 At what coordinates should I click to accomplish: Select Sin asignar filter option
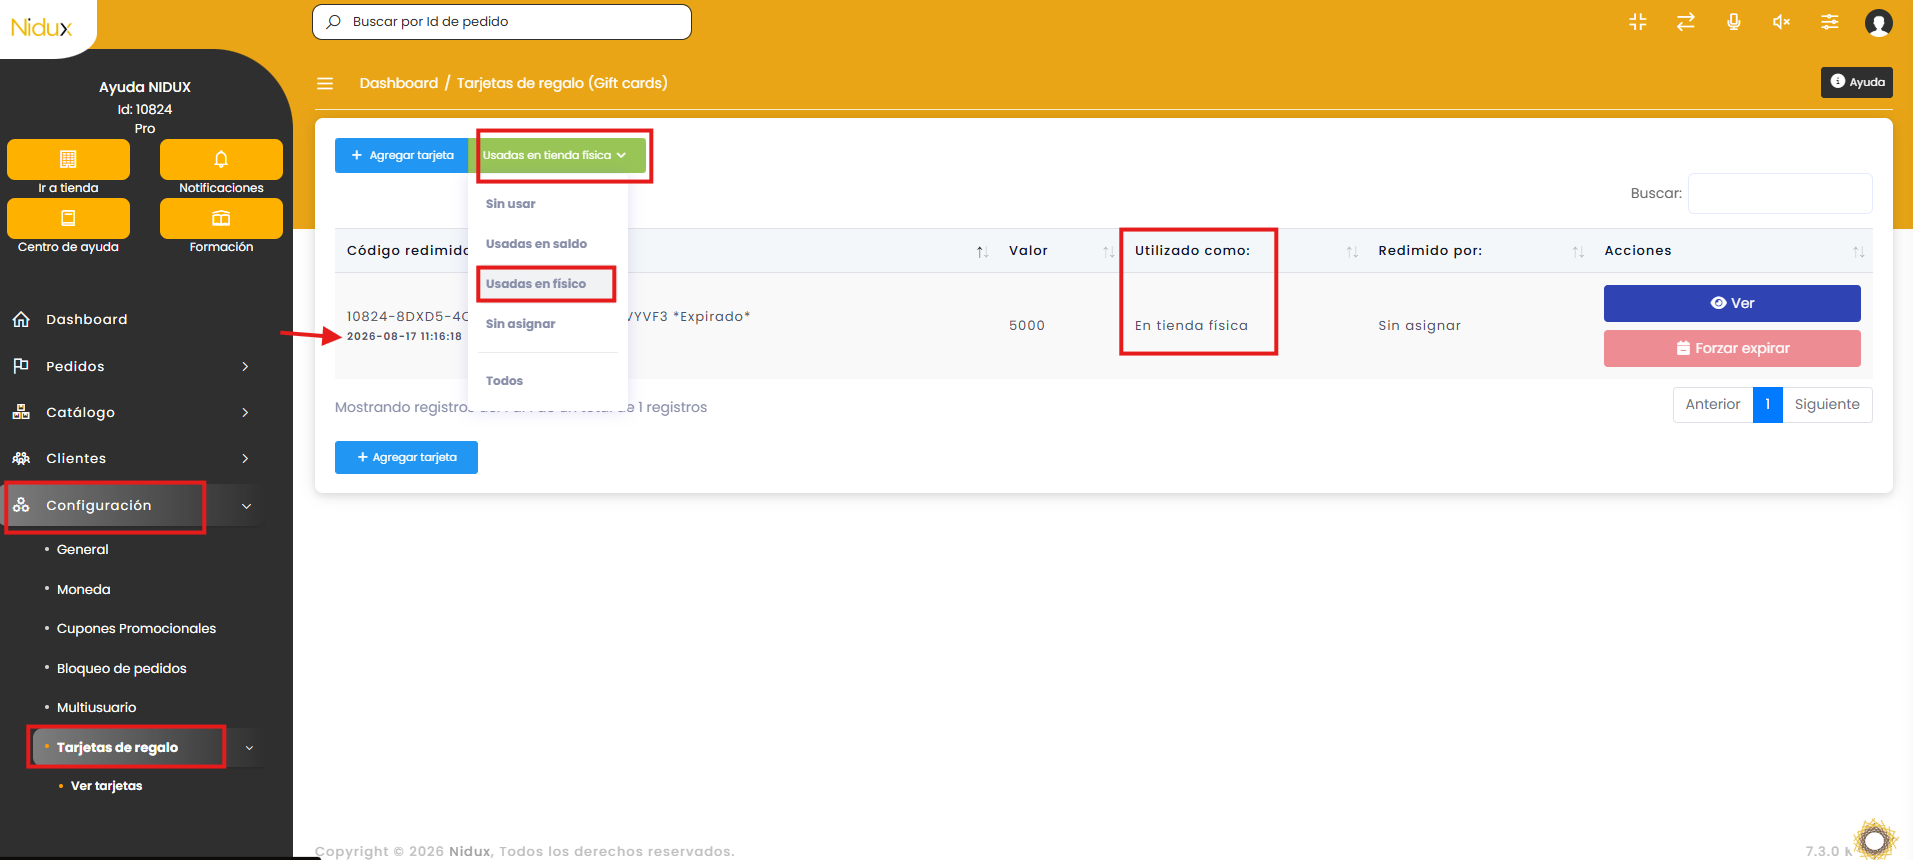coord(520,324)
